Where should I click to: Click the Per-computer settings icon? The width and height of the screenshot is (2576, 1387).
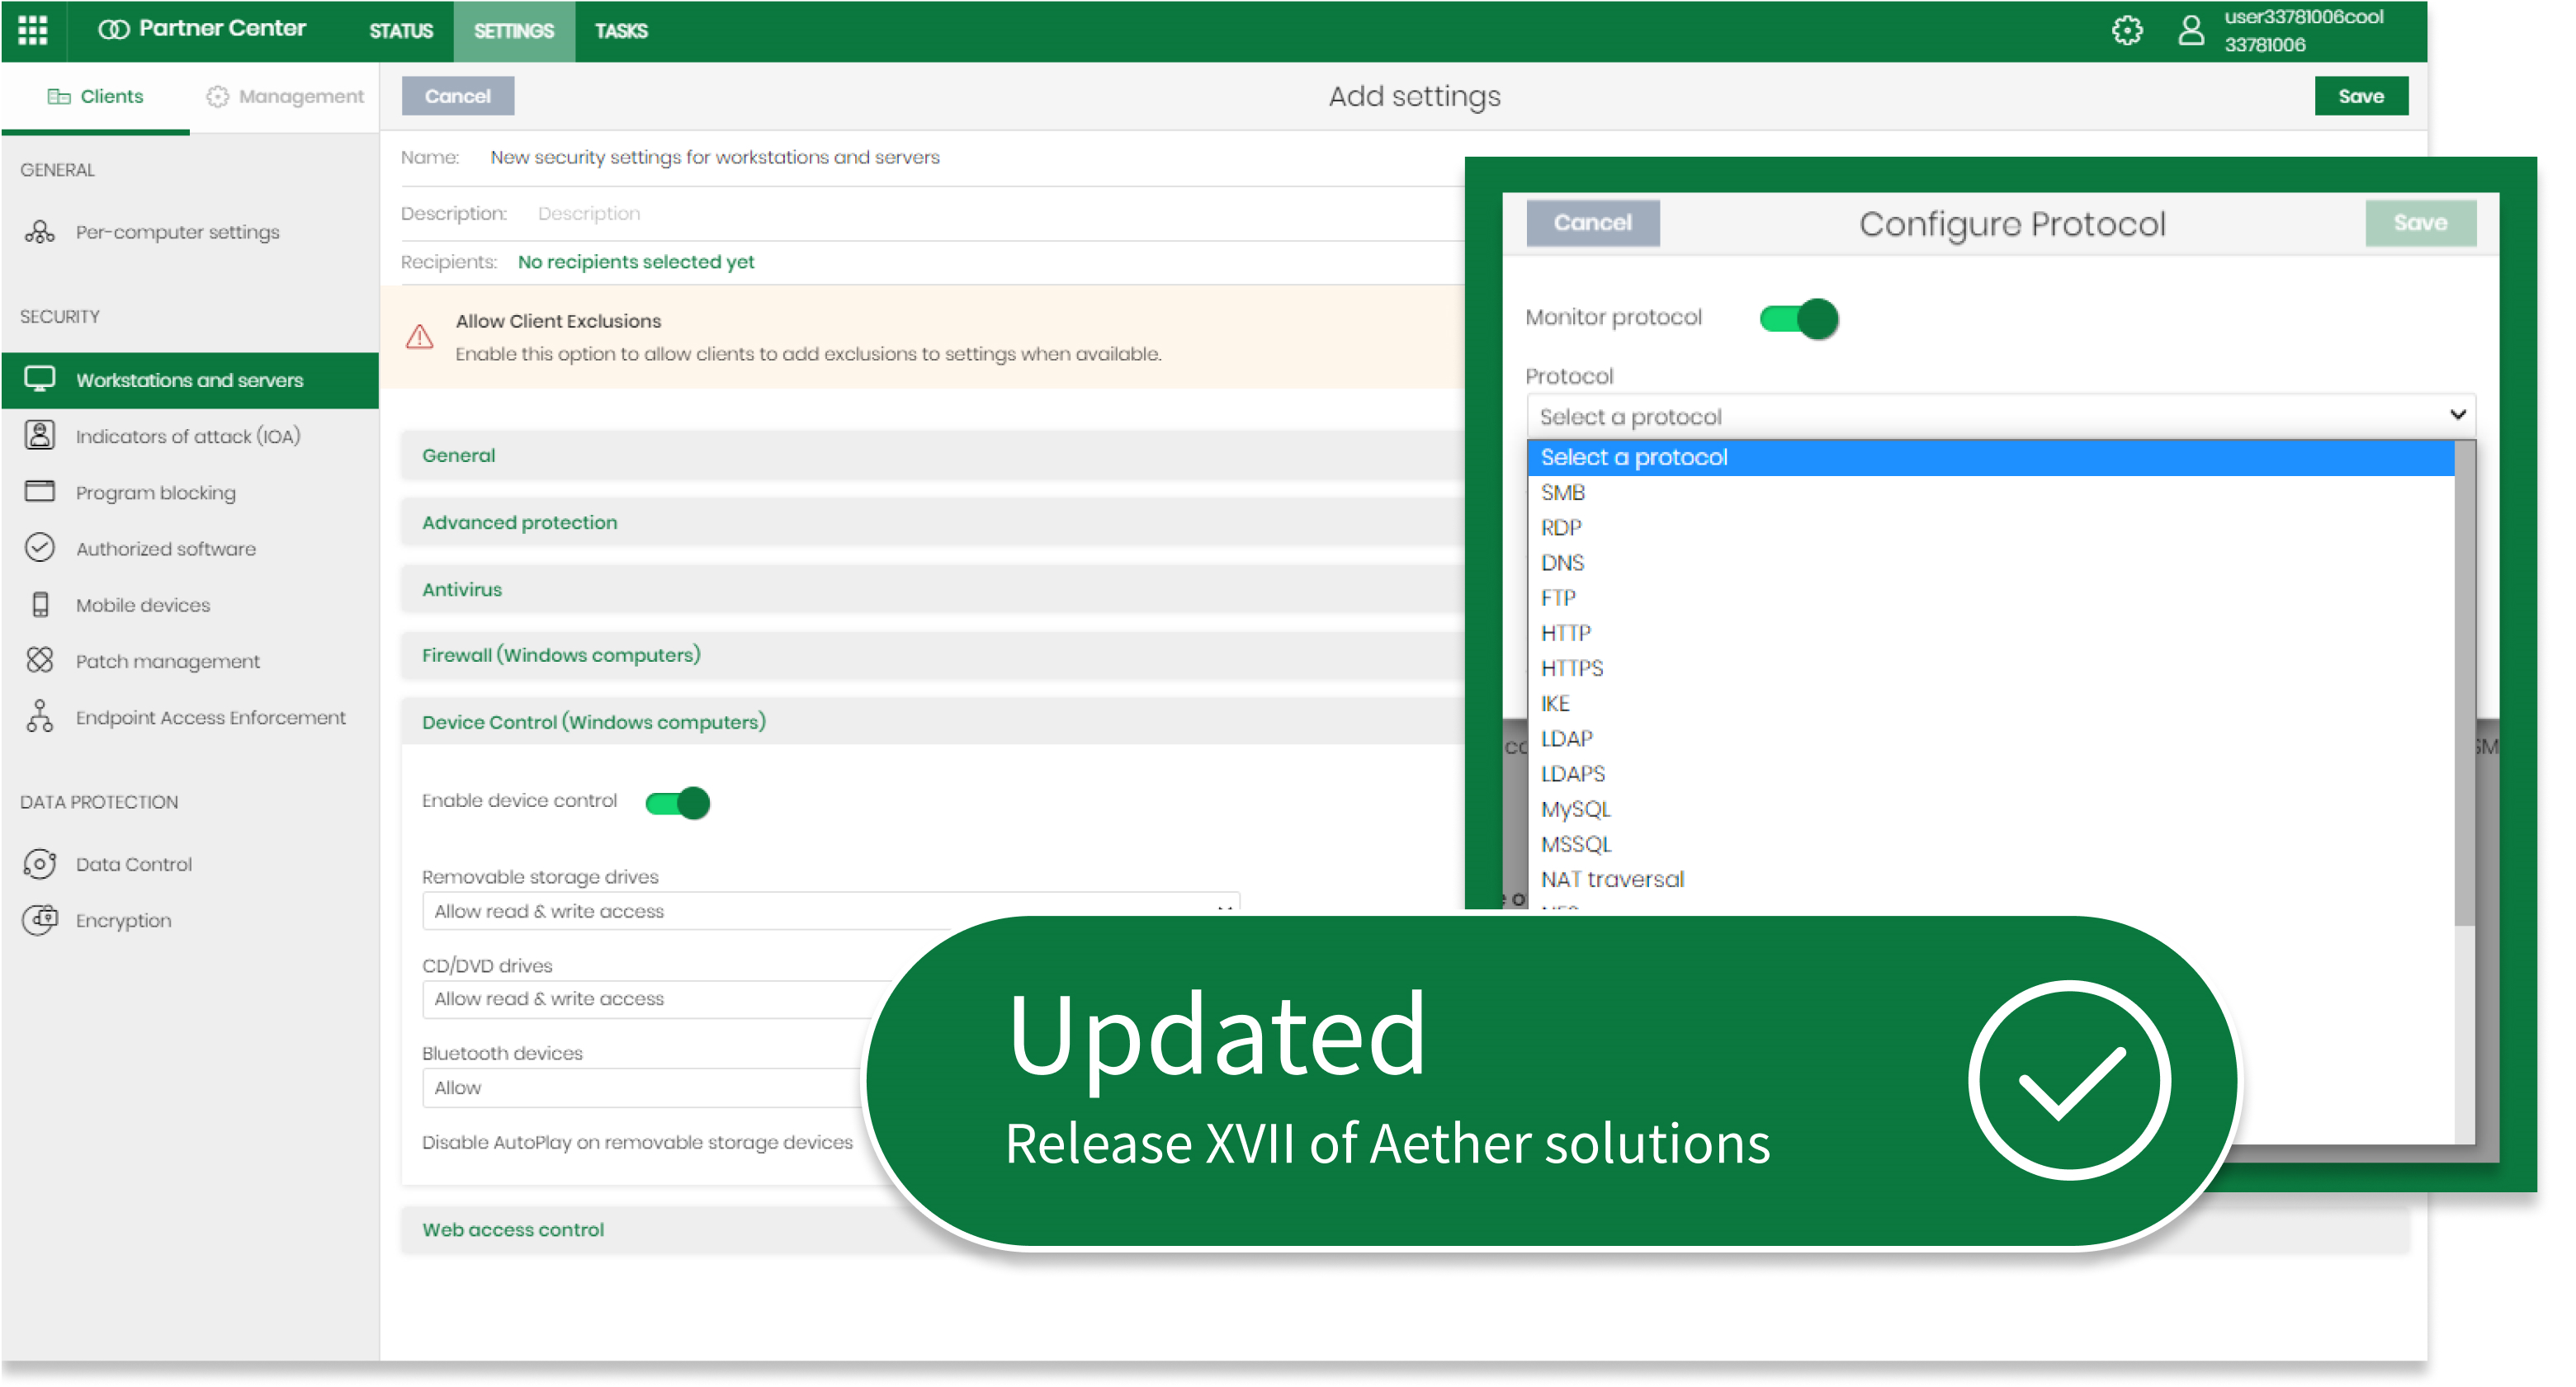[40, 231]
